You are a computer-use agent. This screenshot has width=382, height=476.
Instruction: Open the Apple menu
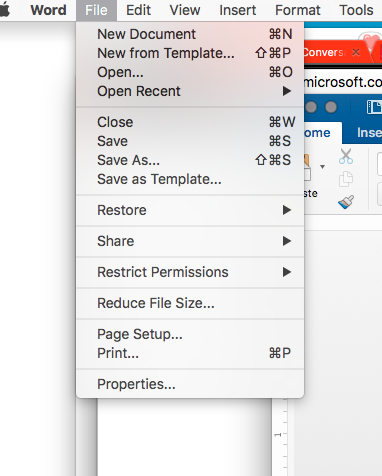click(4, 10)
